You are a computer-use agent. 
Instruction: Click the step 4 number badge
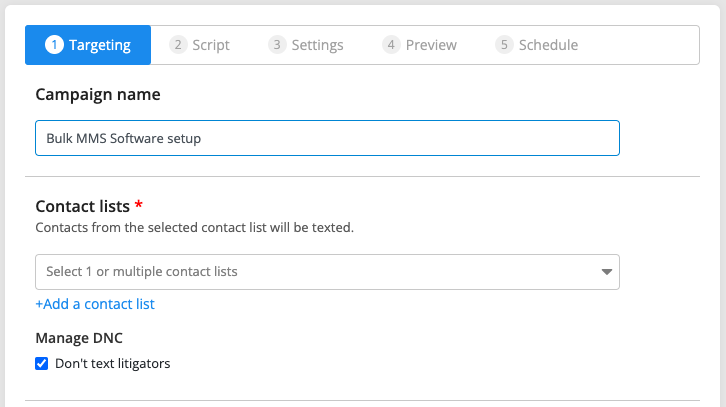pyautogui.click(x=391, y=45)
